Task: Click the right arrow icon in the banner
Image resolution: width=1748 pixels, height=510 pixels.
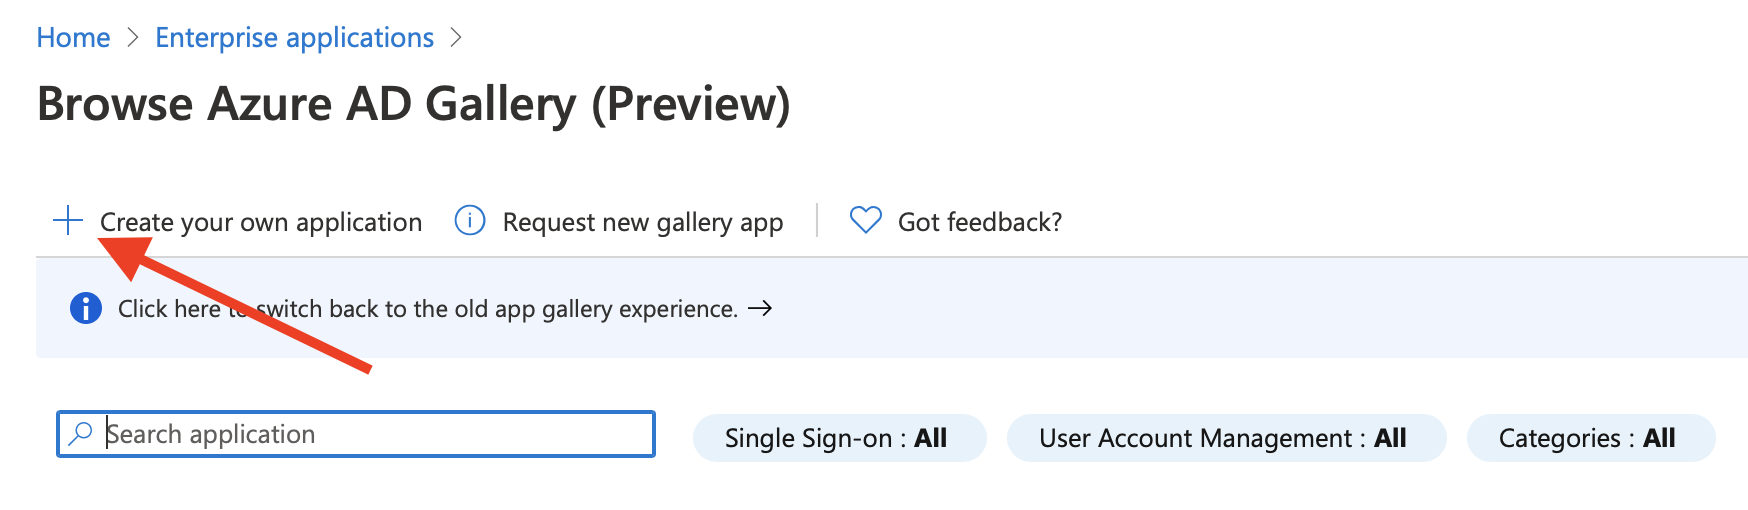Action: tap(760, 308)
